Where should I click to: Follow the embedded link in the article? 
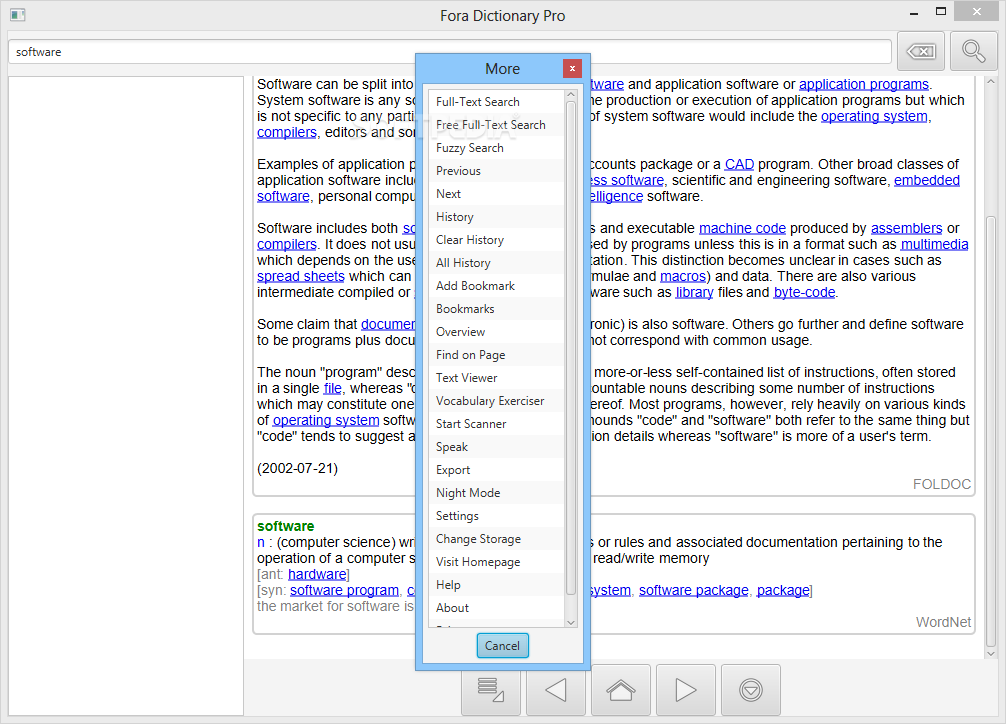tap(926, 180)
